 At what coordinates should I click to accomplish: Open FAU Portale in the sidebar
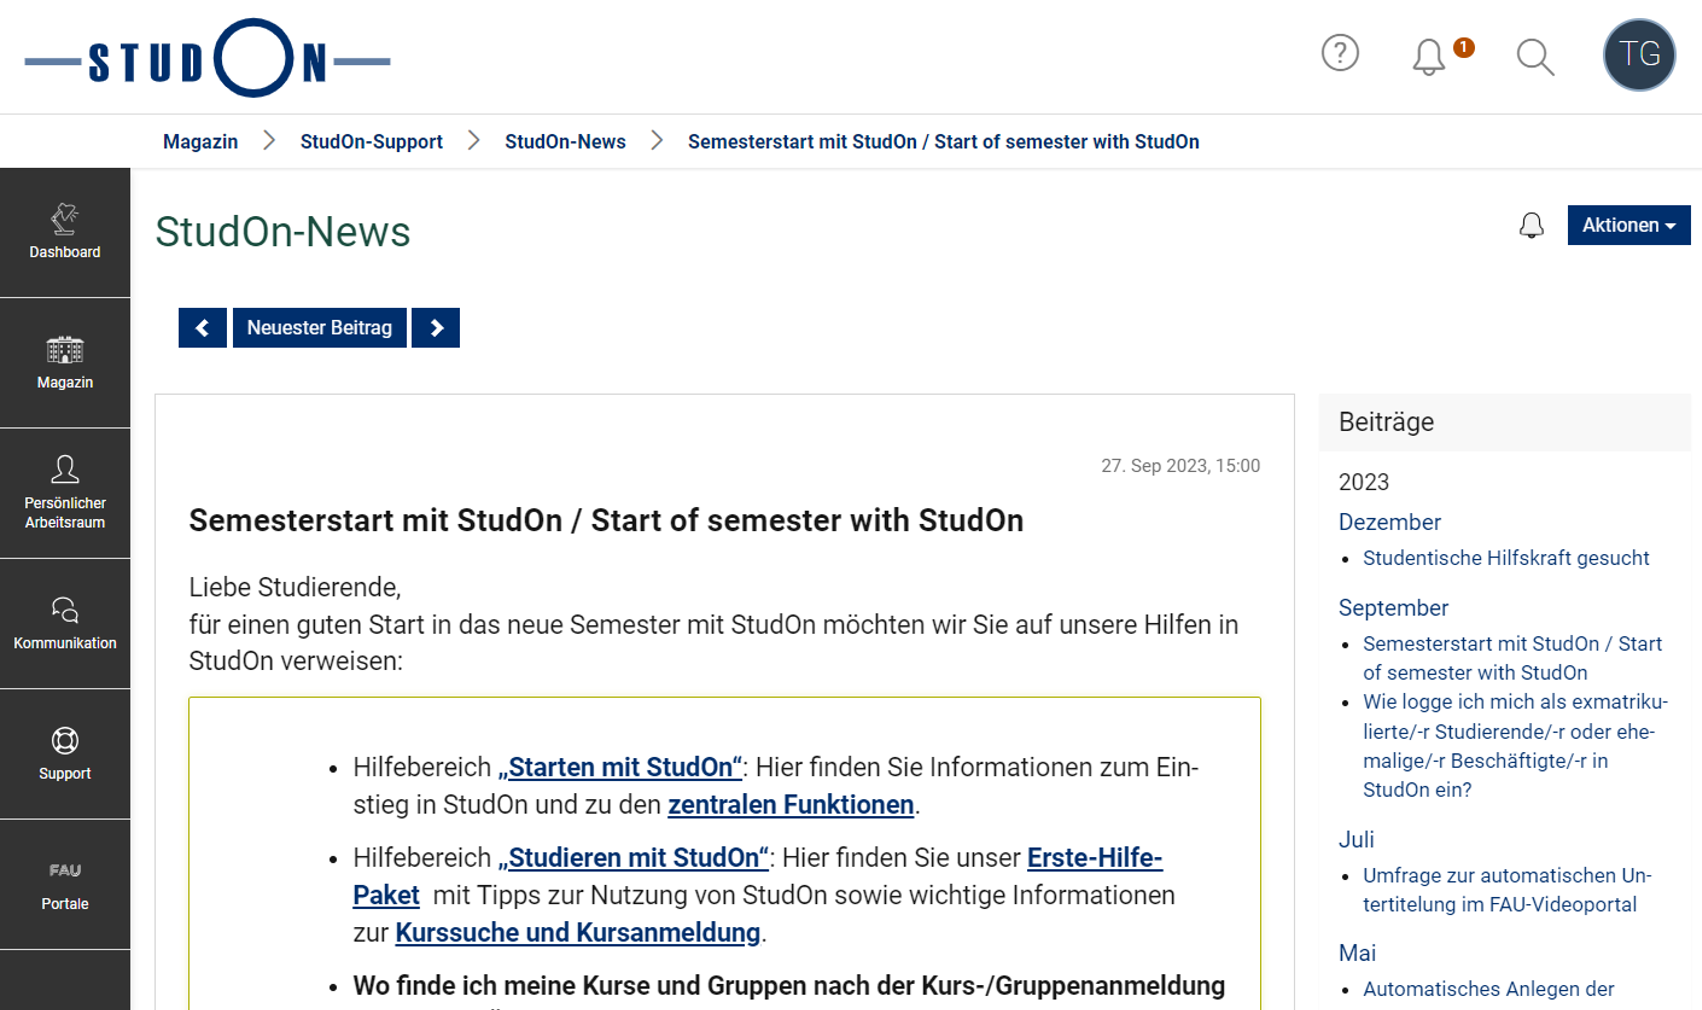coord(65,885)
